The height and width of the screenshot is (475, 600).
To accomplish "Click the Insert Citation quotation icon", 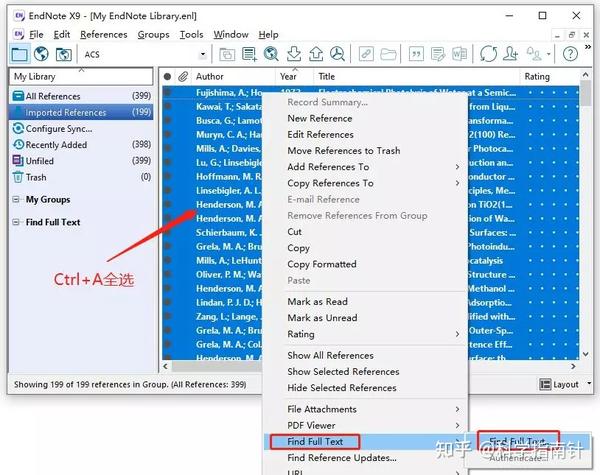I will (416, 54).
